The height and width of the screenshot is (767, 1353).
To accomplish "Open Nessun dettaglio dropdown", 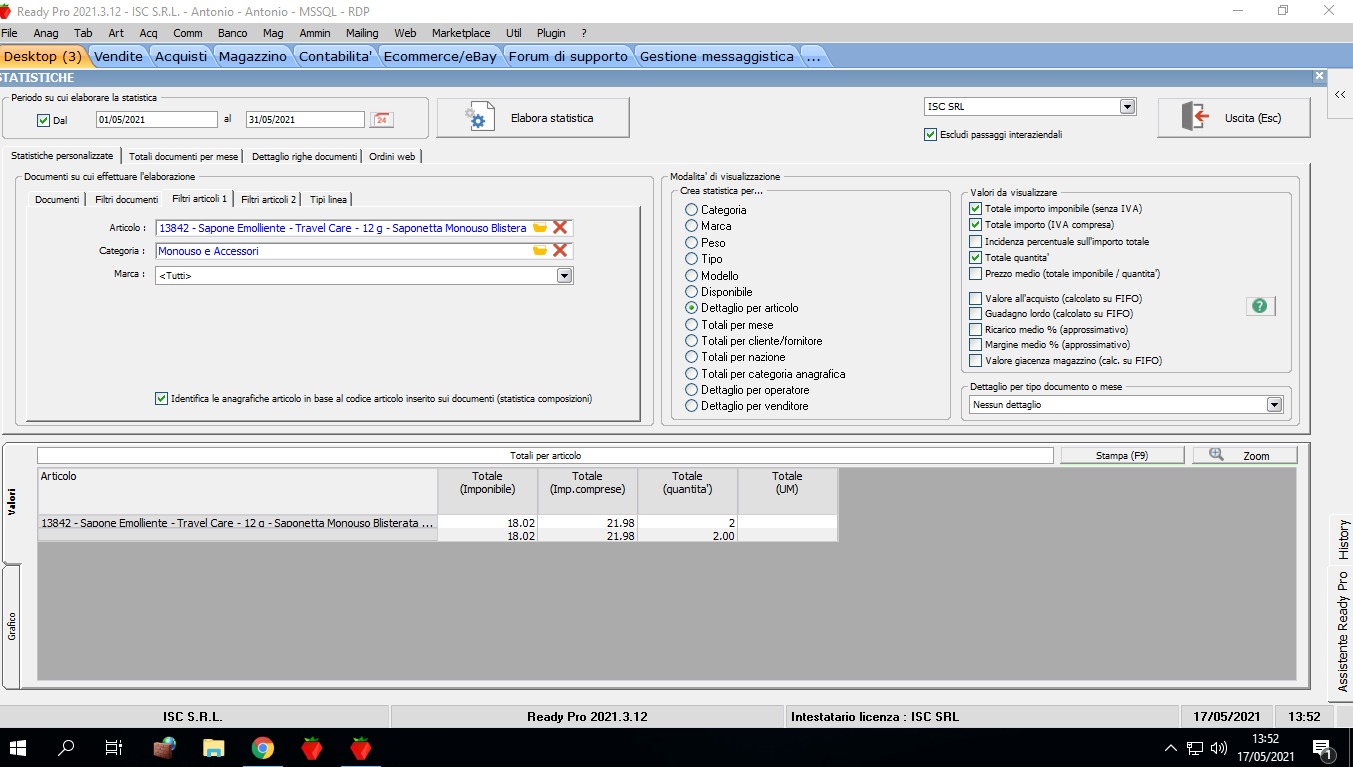I will tap(1274, 405).
